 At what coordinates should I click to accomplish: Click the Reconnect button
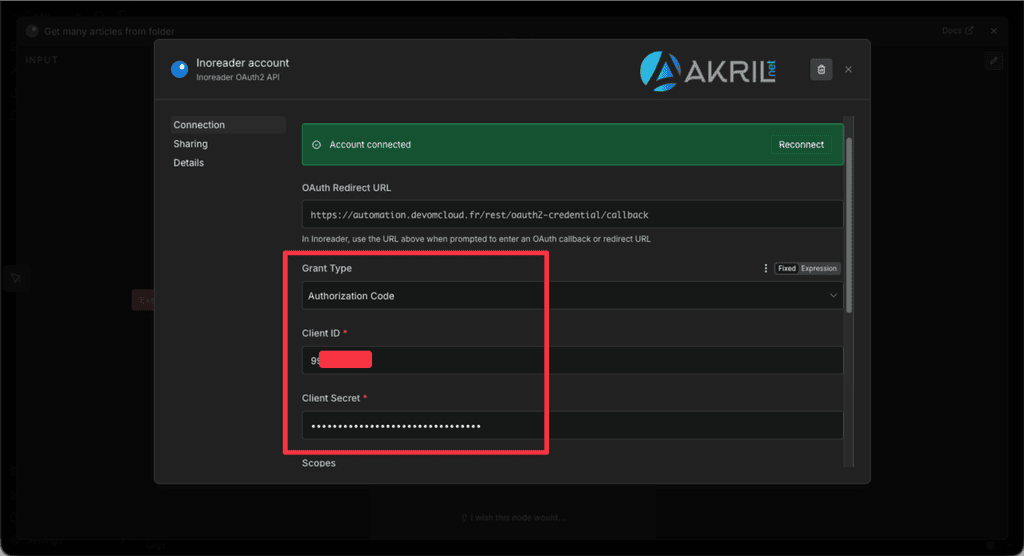tap(801, 144)
